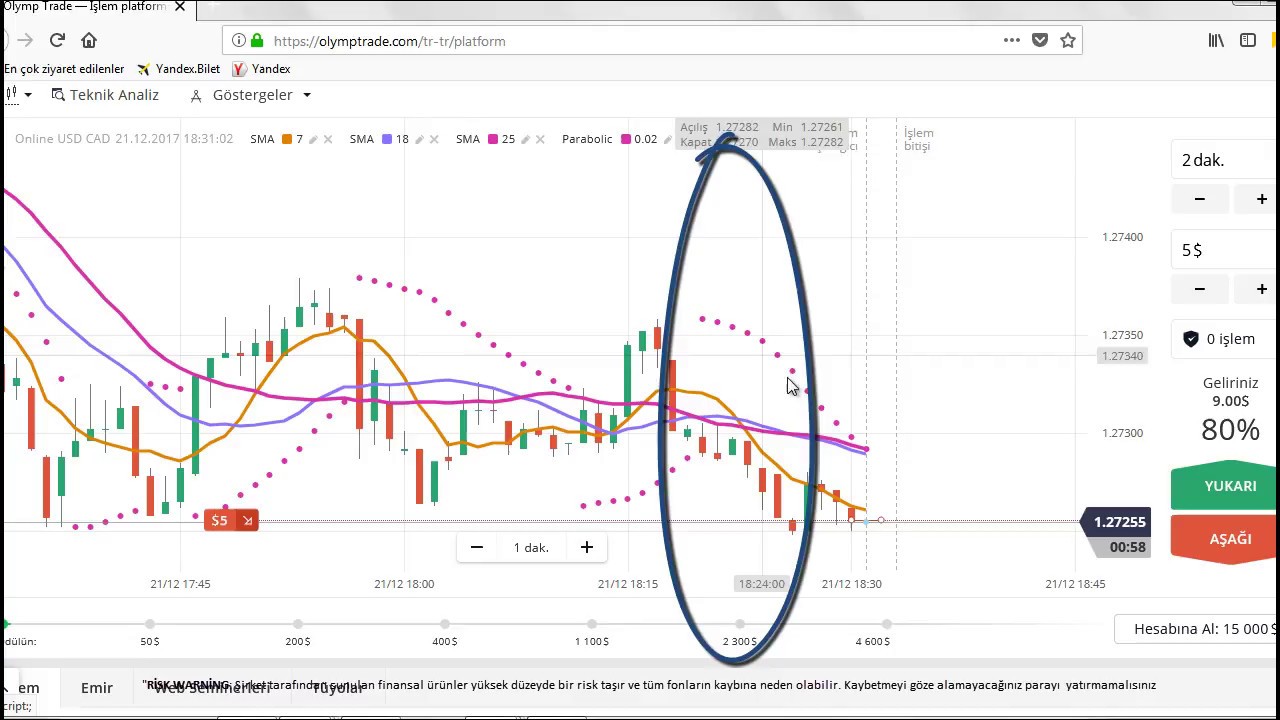Select the $5 open trade marker

pyautogui.click(x=231, y=520)
